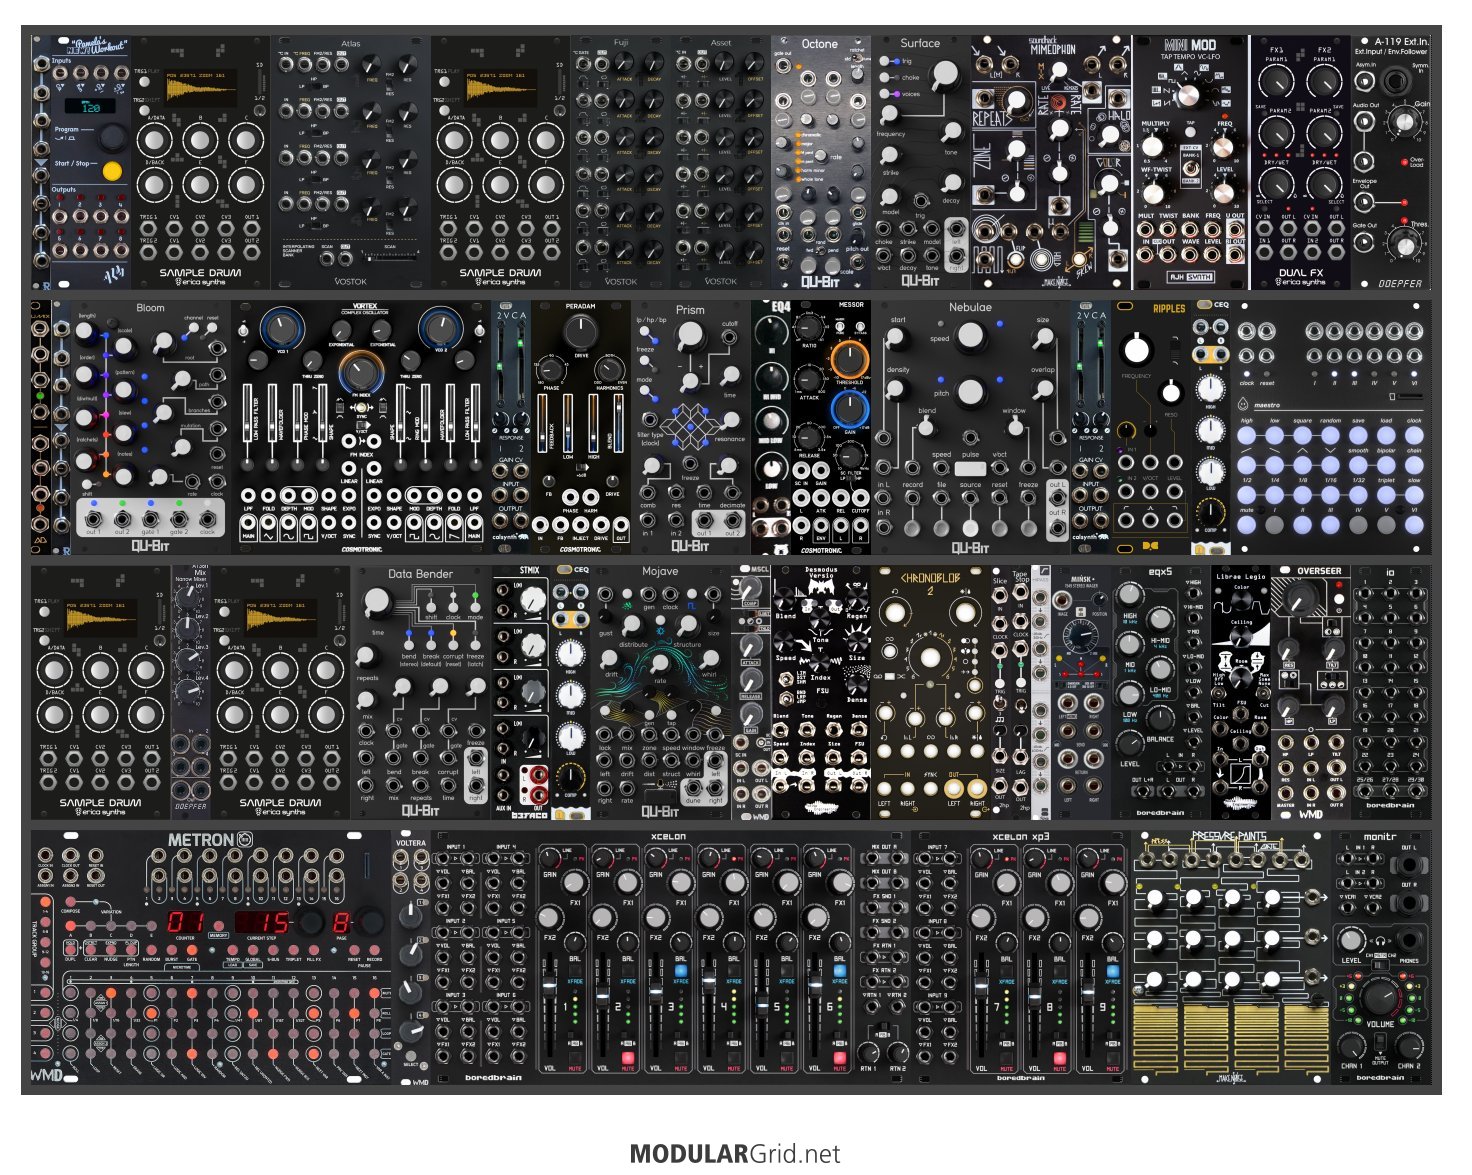
Task: Click the RTN 1 knob on xcelon
Action: click(869, 1051)
